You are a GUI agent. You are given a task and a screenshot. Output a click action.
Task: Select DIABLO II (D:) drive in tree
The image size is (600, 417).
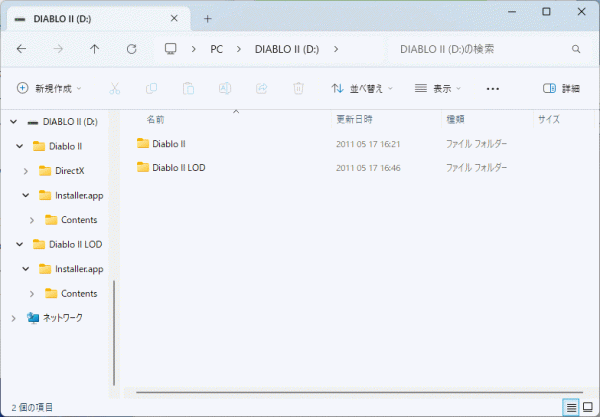pos(70,122)
